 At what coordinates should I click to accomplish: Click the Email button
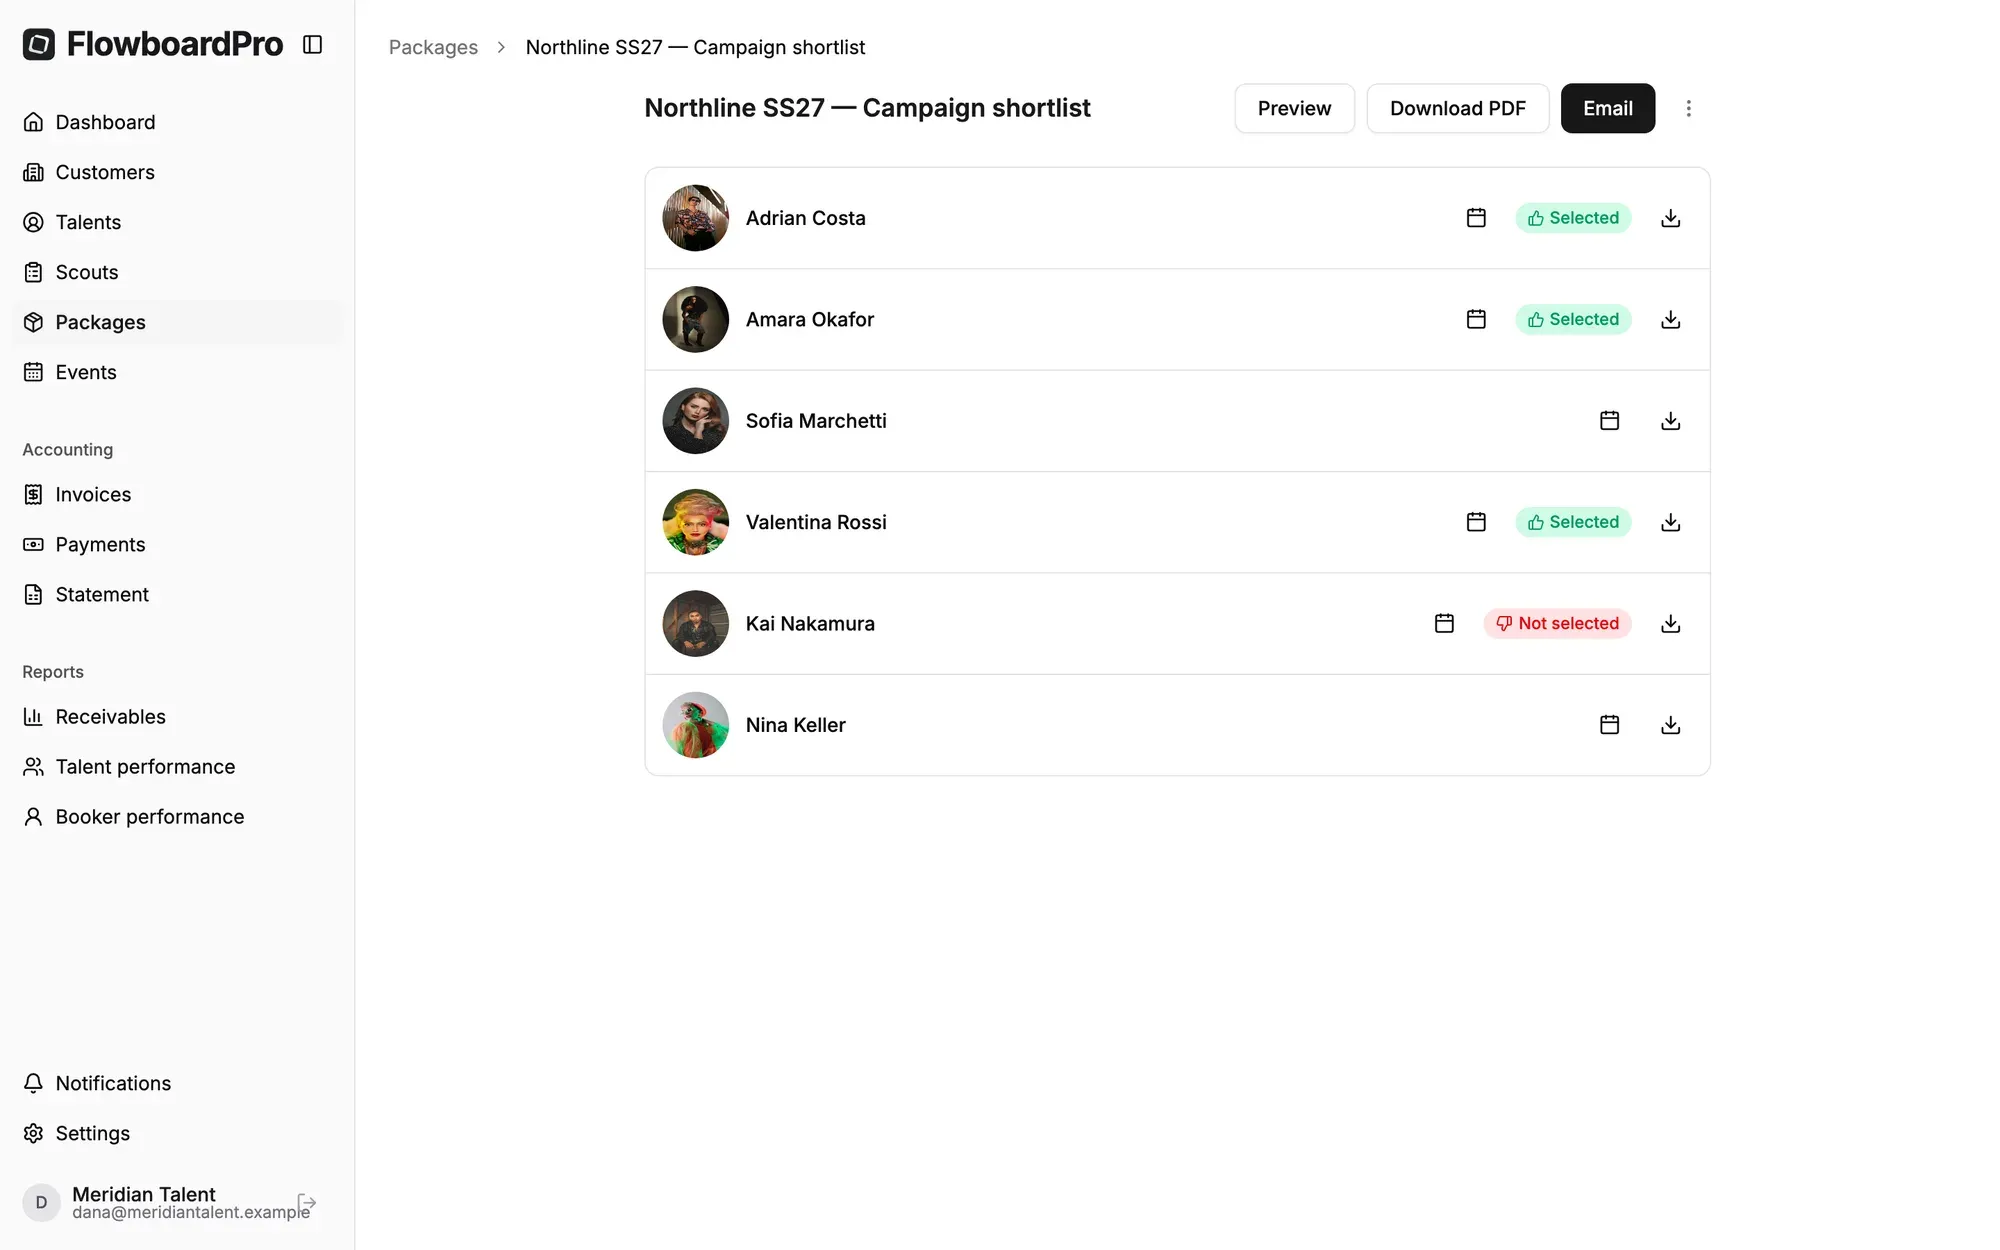(1607, 108)
